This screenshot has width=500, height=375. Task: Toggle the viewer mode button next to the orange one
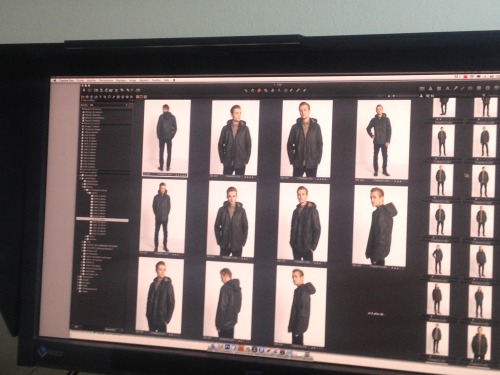click(142, 97)
